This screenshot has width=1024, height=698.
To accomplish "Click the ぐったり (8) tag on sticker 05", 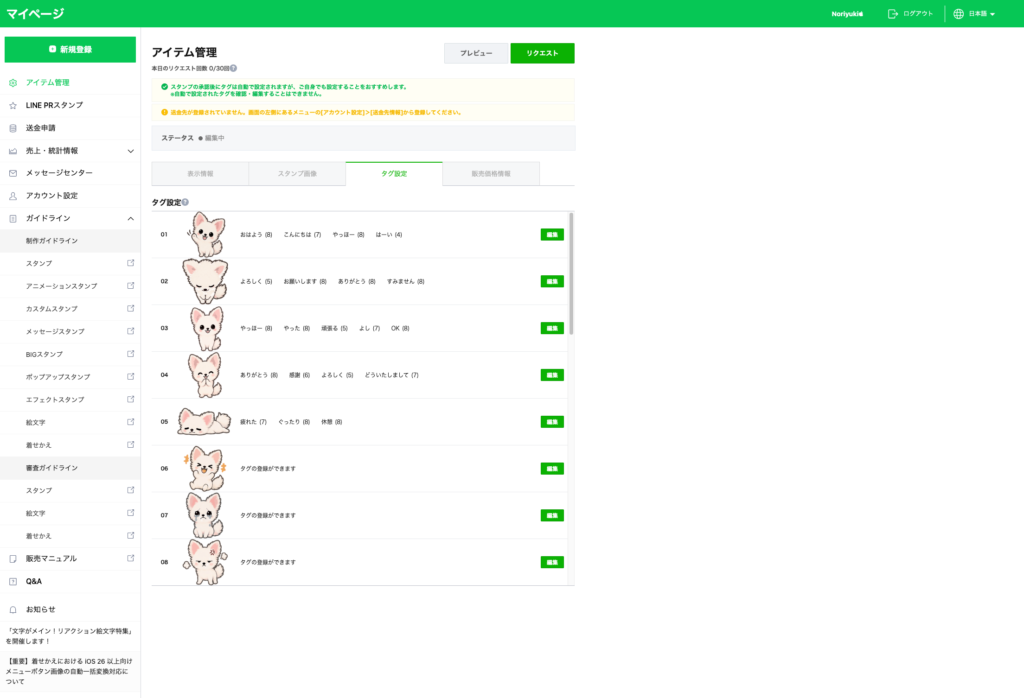I will pyautogui.click(x=294, y=422).
